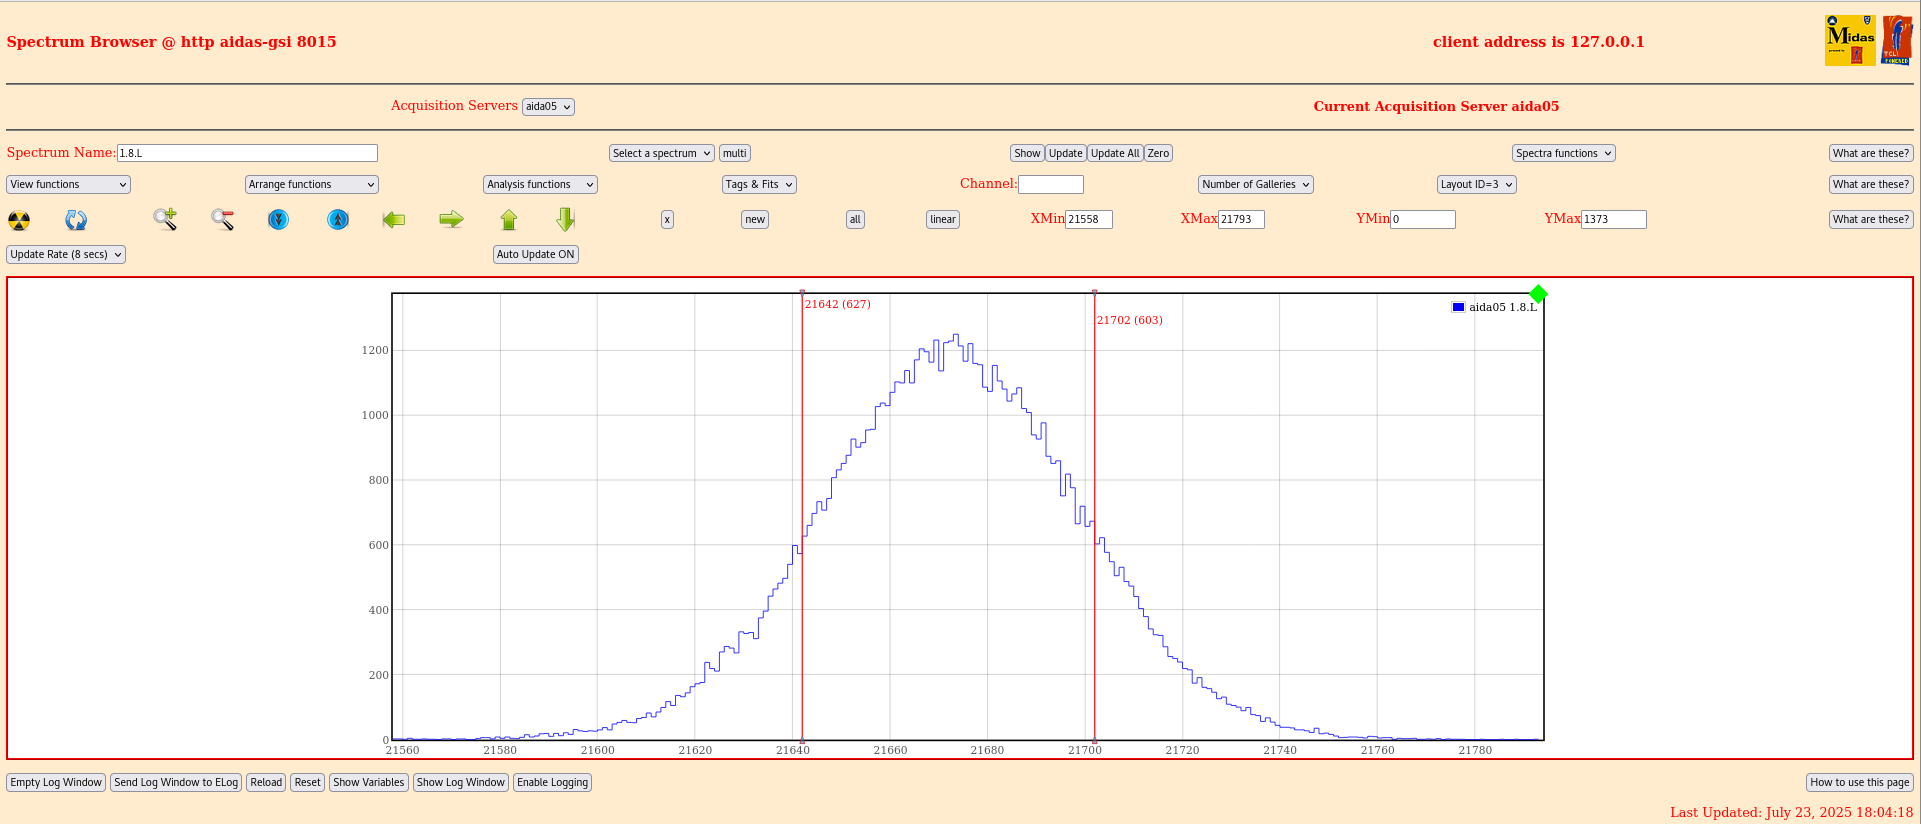The height and width of the screenshot is (824, 1921).
Task: Click the blue circle double-up arrow icon
Action: (338, 219)
